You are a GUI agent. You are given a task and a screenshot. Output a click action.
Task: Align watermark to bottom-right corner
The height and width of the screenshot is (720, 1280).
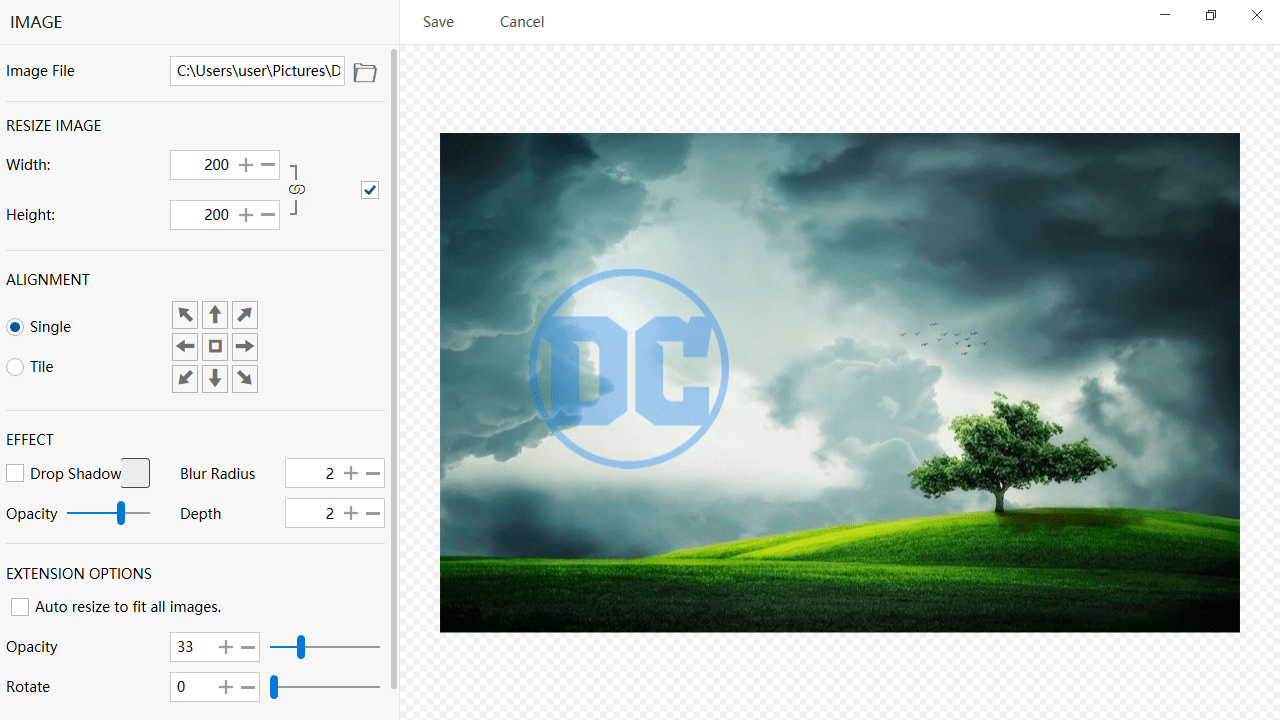(245, 379)
